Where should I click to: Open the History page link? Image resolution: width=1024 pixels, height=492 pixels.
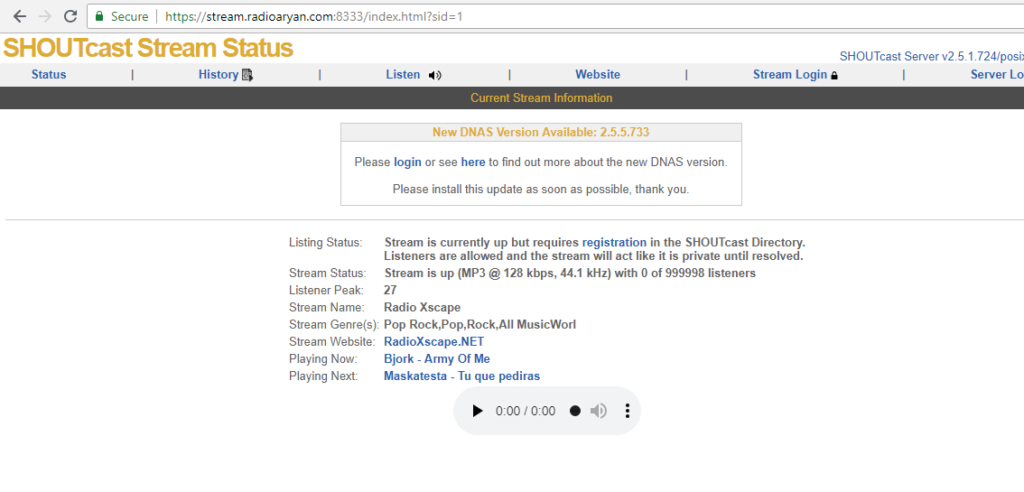tap(218, 75)
